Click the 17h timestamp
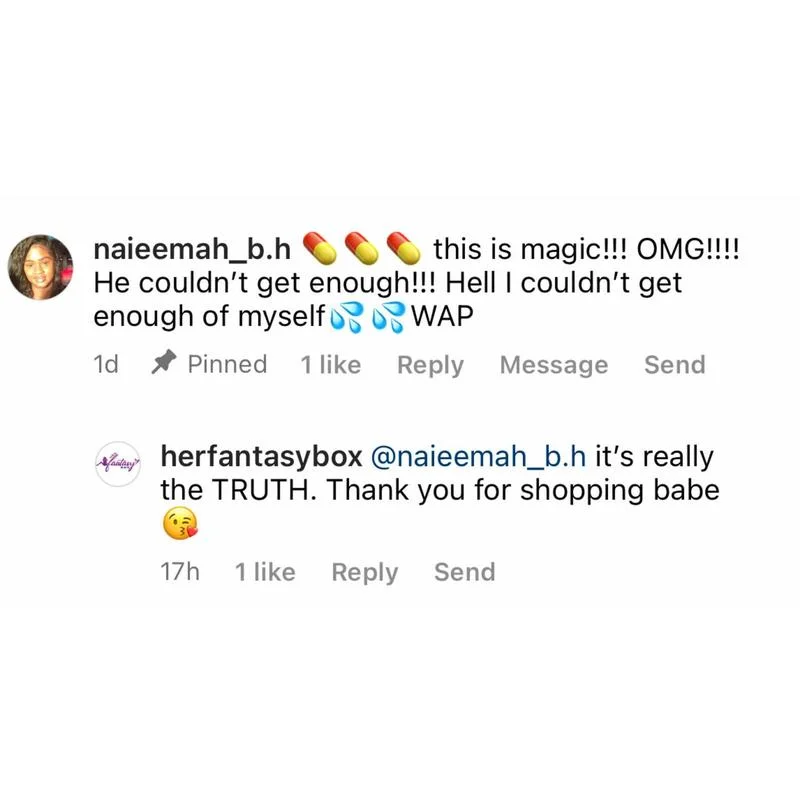The width and height of the screenshot is (800, 800). point(180,572)
